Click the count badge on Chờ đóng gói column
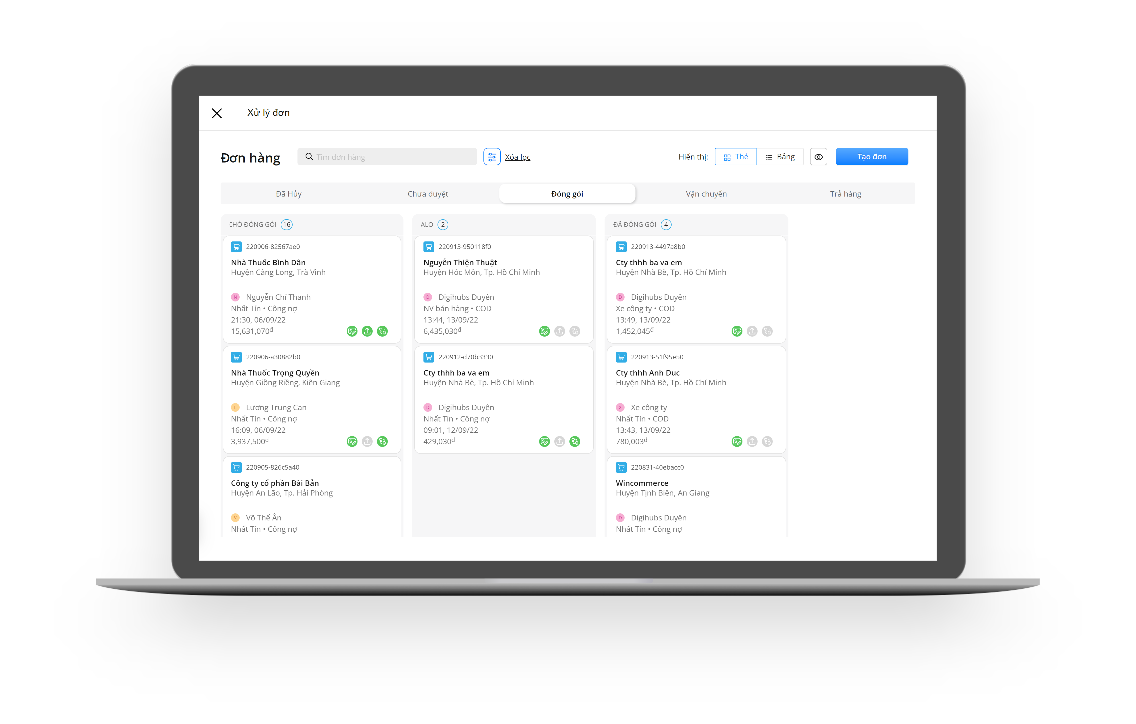 click(288, 225)
